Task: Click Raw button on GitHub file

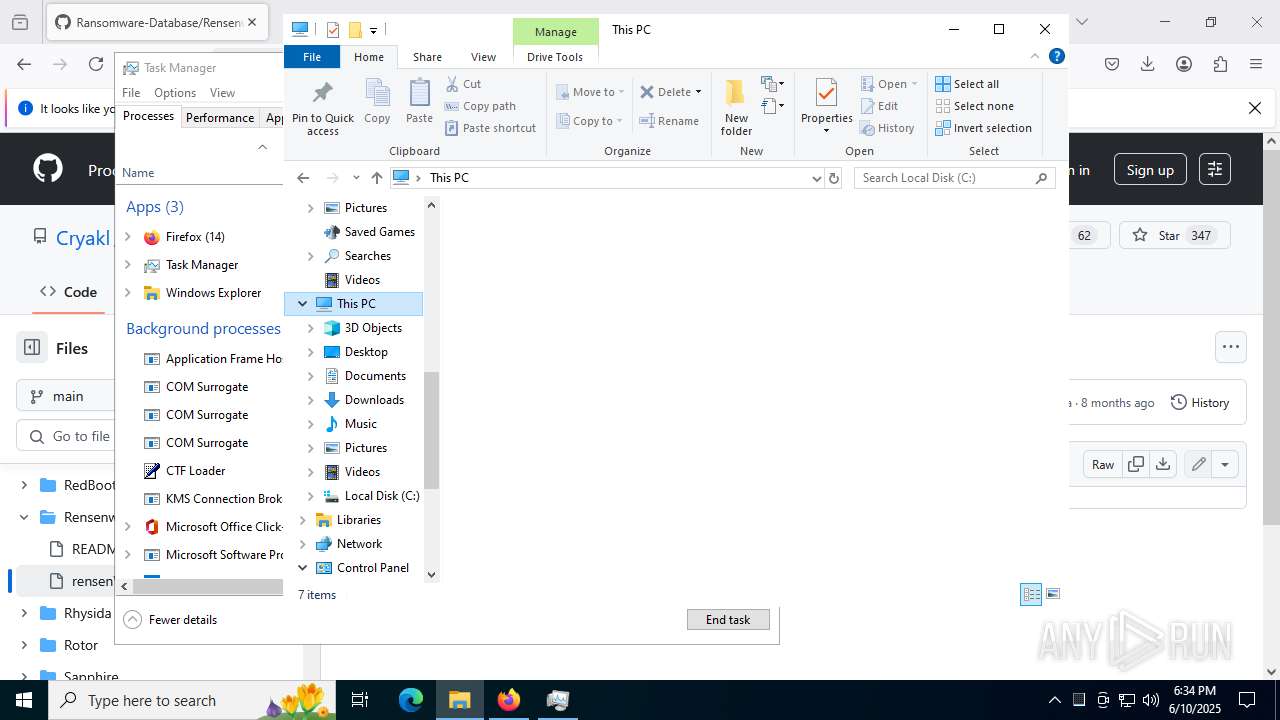Action: click(1103, 464)
